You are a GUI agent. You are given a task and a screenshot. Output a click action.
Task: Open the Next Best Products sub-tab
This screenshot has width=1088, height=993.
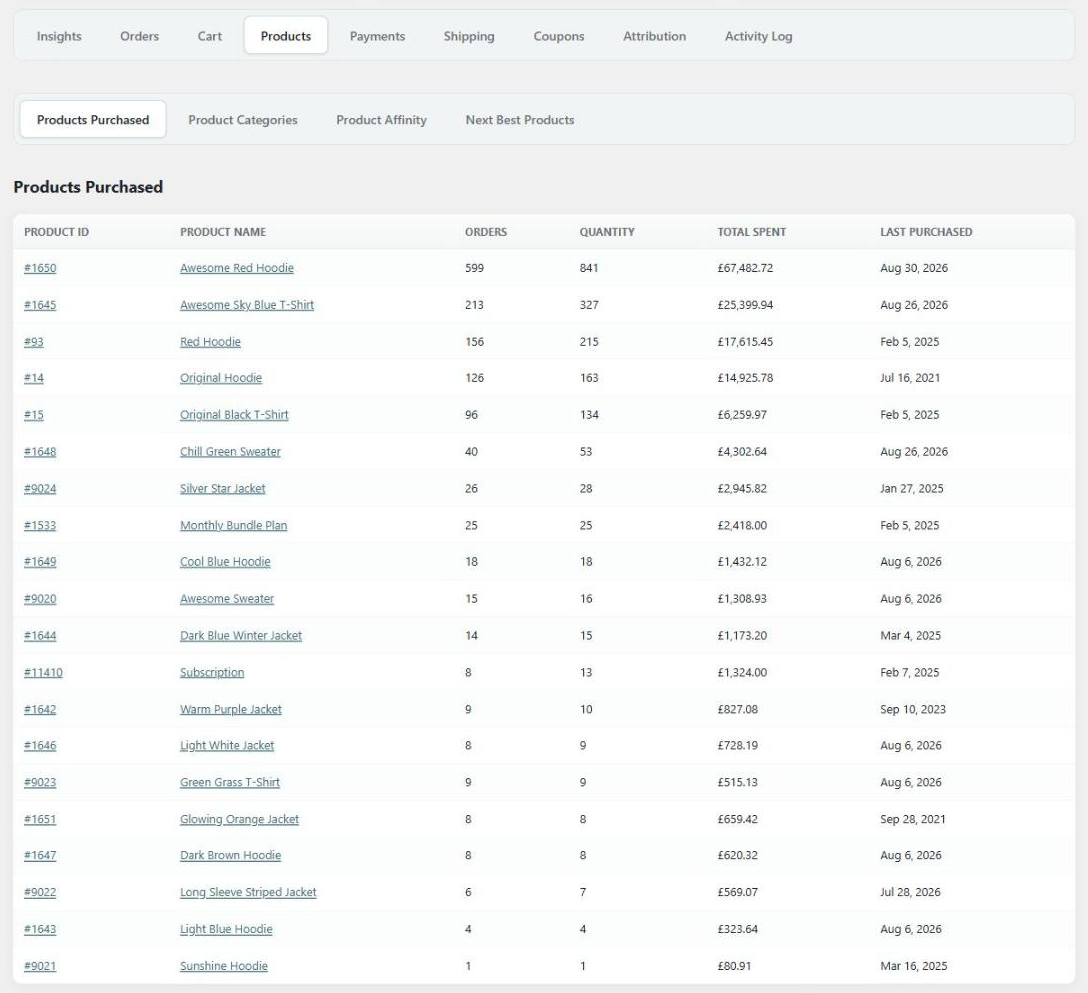pyautogui.click(x=520, y=119)
